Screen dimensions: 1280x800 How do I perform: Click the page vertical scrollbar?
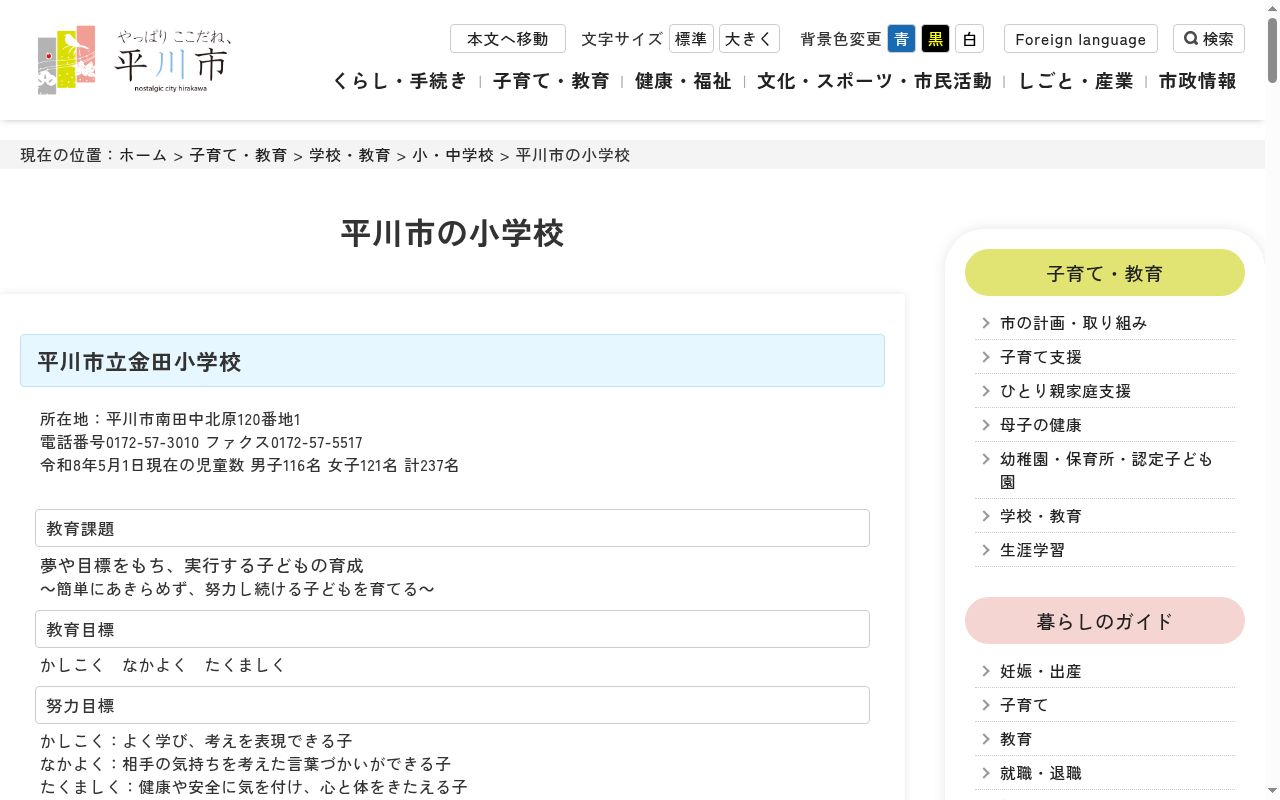(x=1272, y=50)
